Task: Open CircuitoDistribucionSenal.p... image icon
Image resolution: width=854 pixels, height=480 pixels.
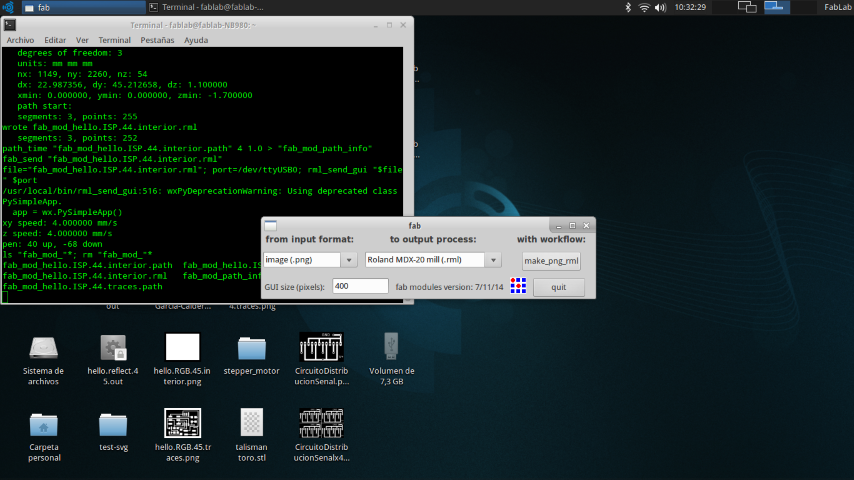Action: point(321,347)
